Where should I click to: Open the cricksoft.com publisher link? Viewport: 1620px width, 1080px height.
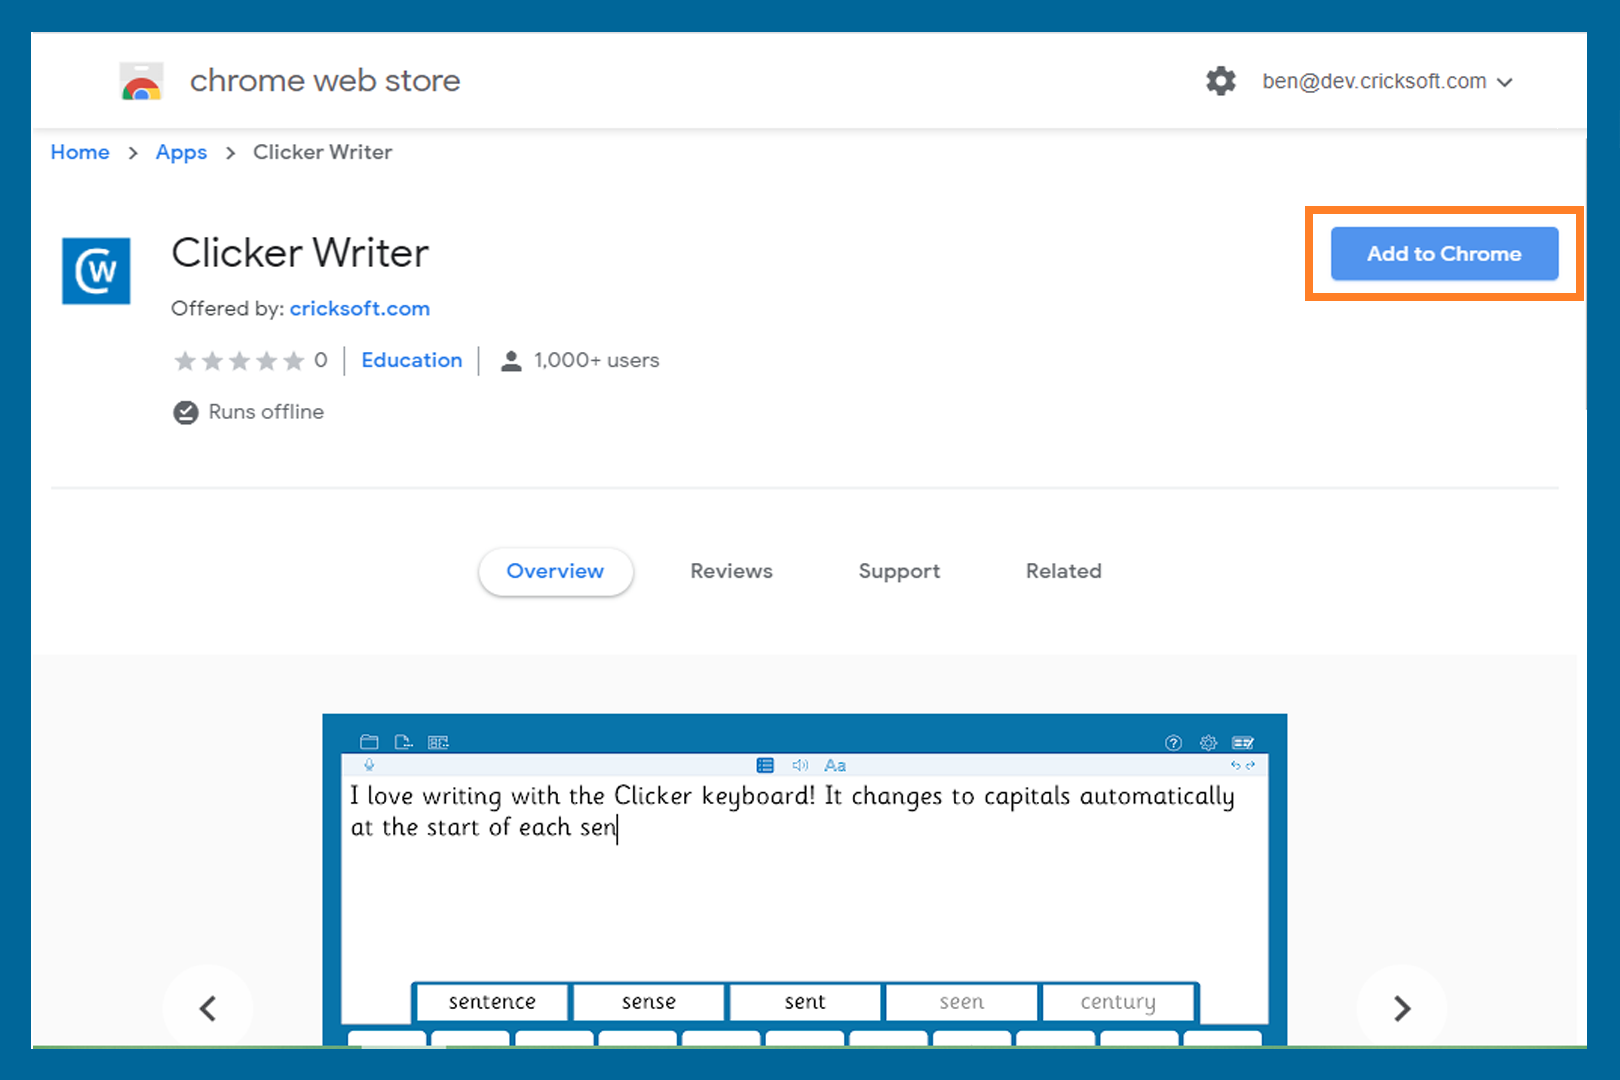360,309
